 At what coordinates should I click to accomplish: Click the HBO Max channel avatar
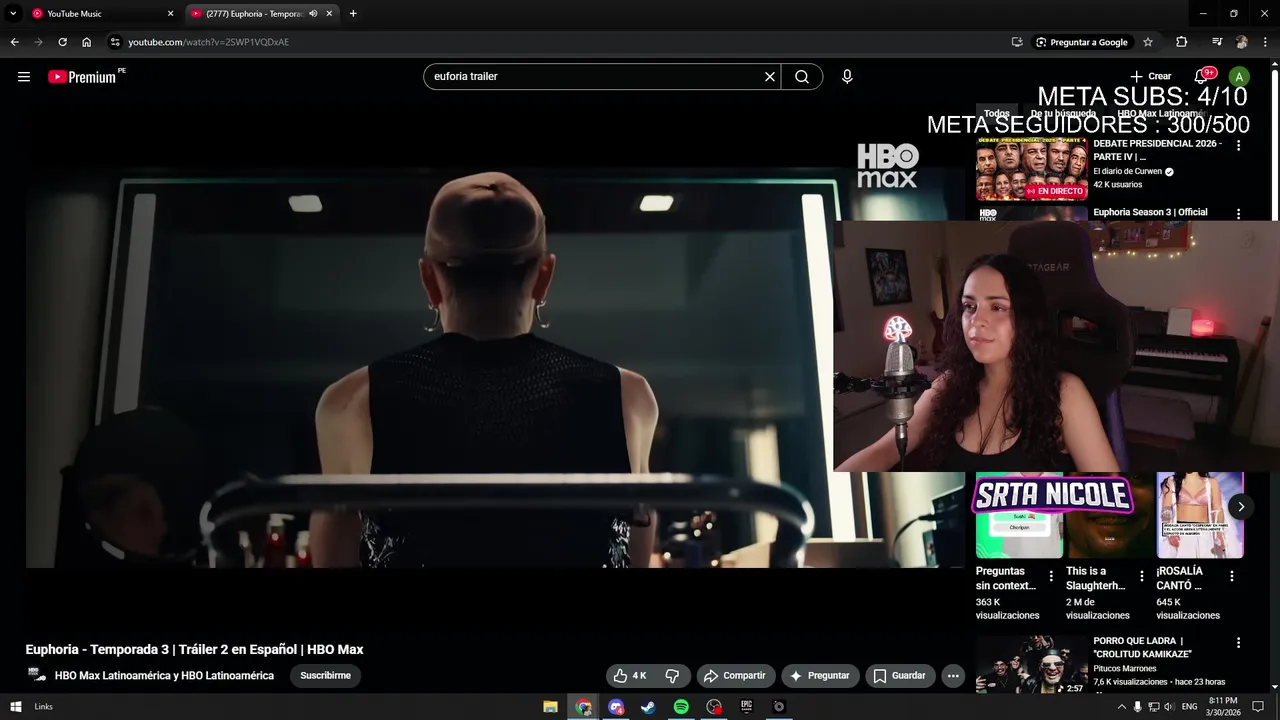(37, 675)
